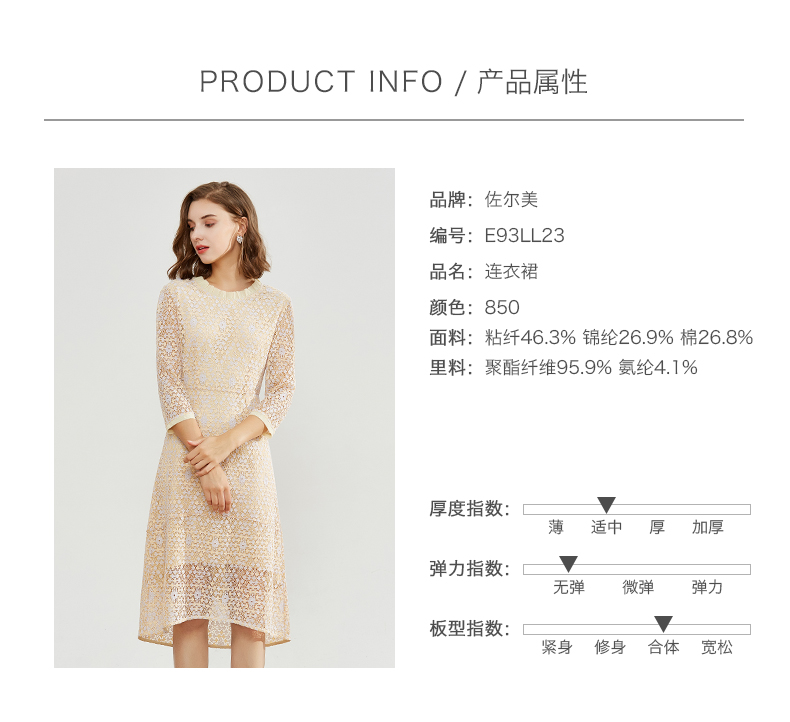Viewport: 790px width, 722px height.
Task: Click the elasticity index triangle marker
Action: click(568, 564)
